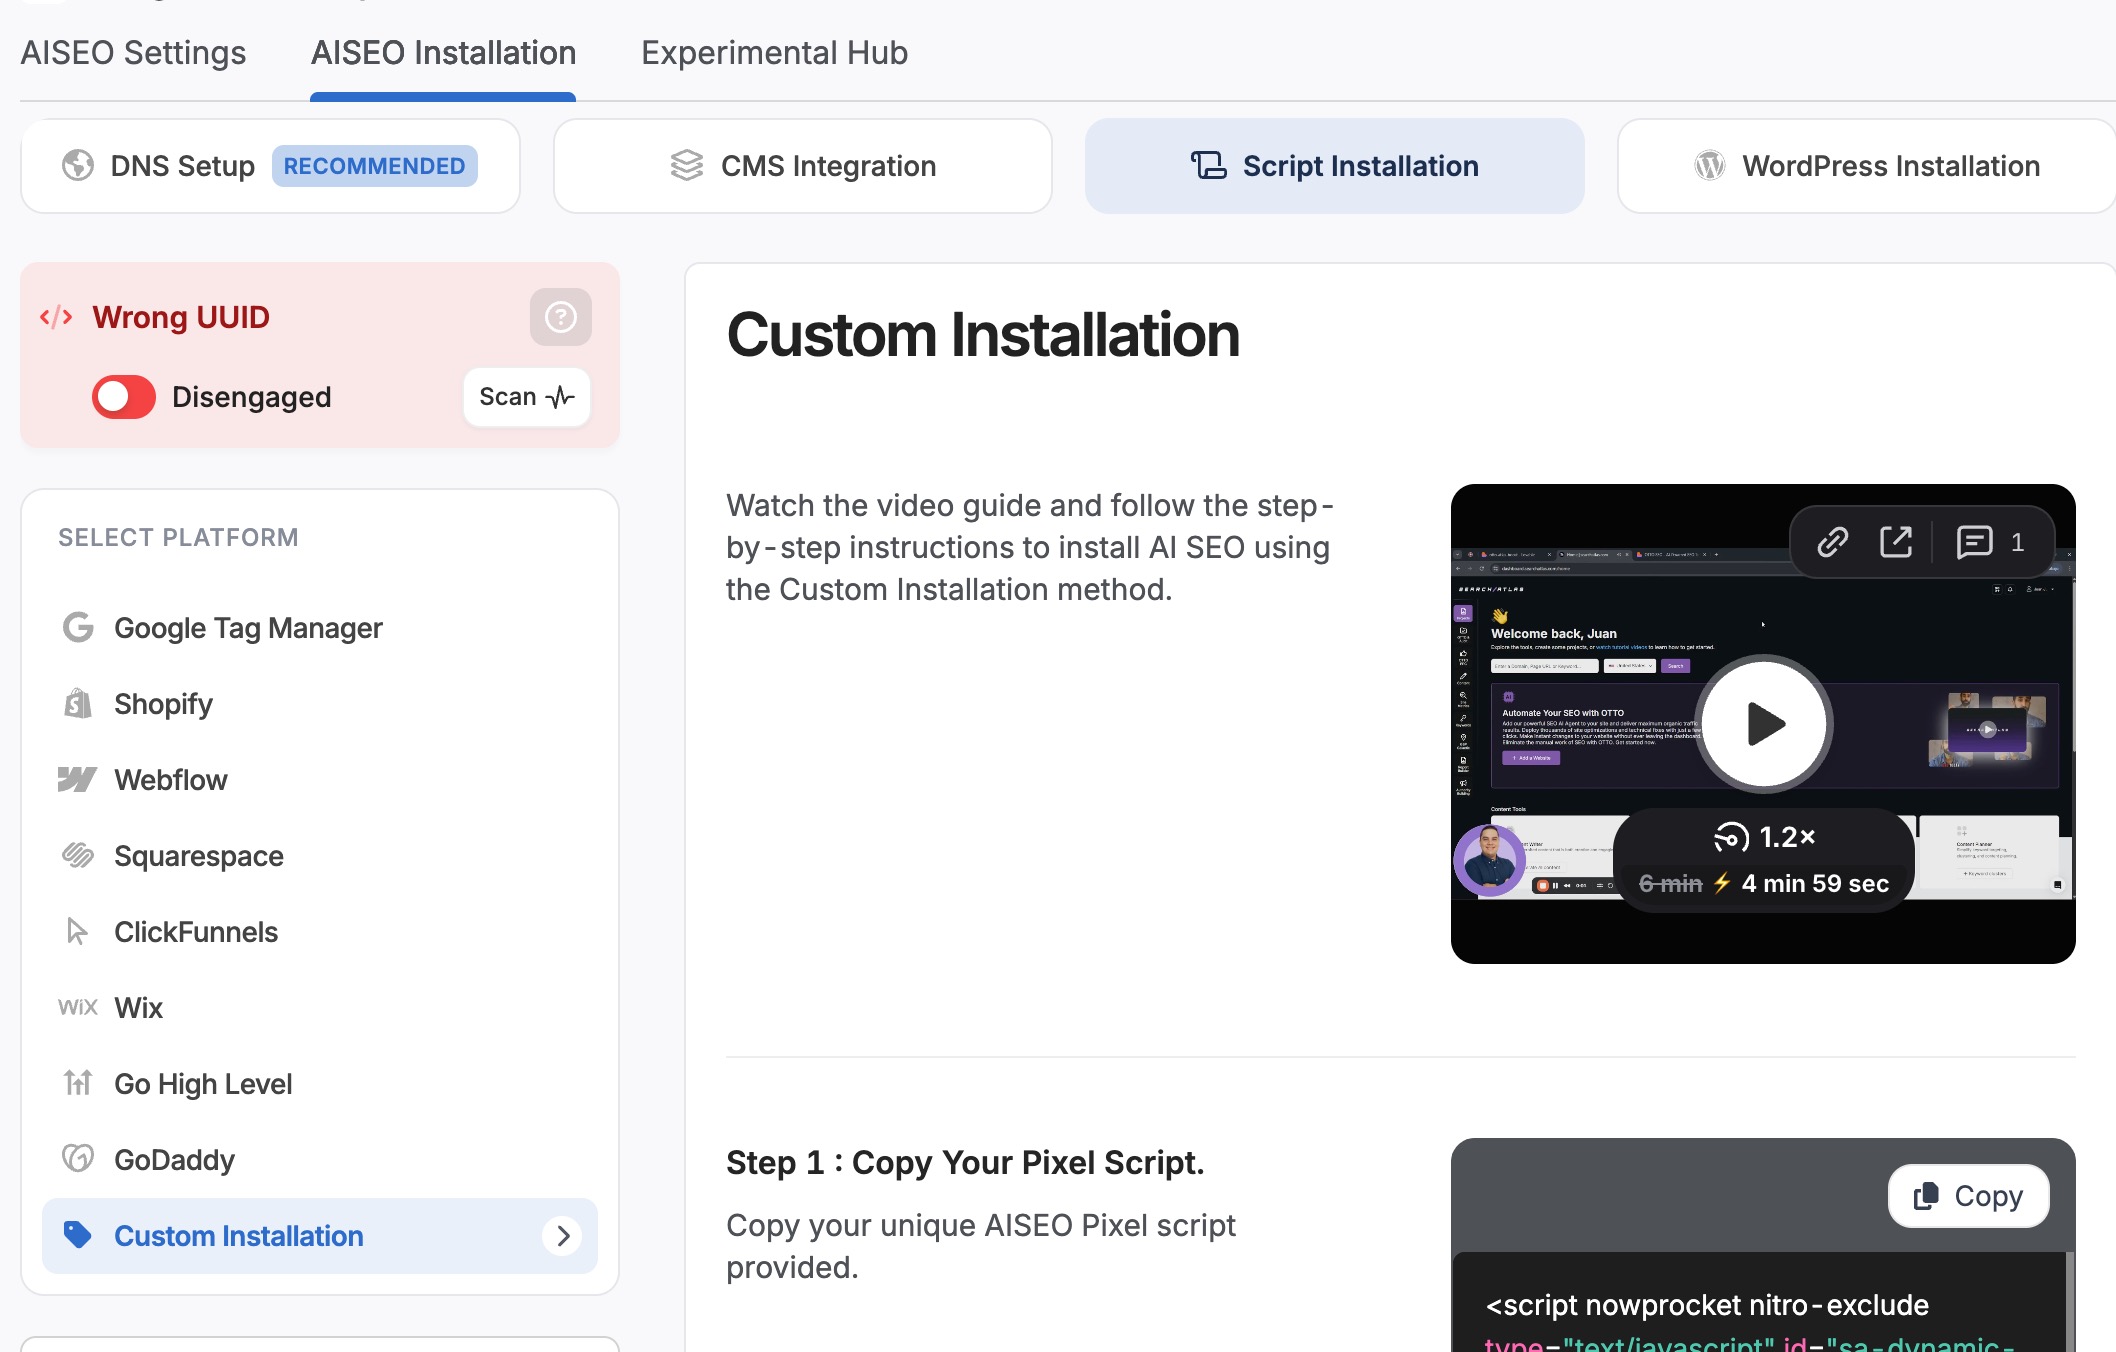Switch to the Experimental Hub tab
Screen dimensions: 2116x1352
click(x=774, y=52)
